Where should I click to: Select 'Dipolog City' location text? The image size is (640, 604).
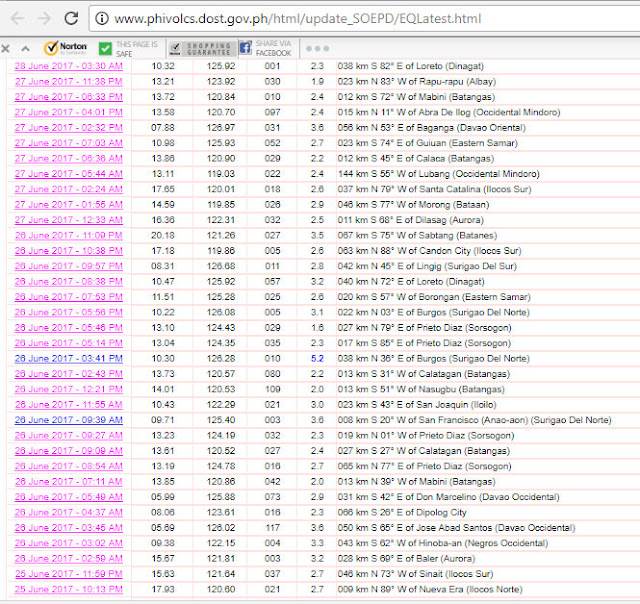pyautogui.click(x=441, y=512)
